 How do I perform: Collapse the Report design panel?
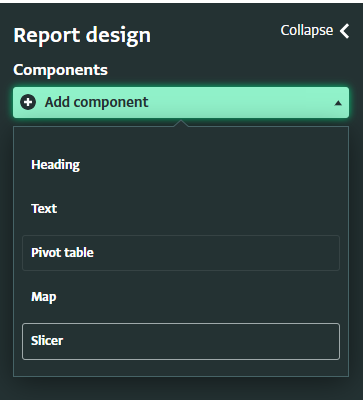[315, 31]
